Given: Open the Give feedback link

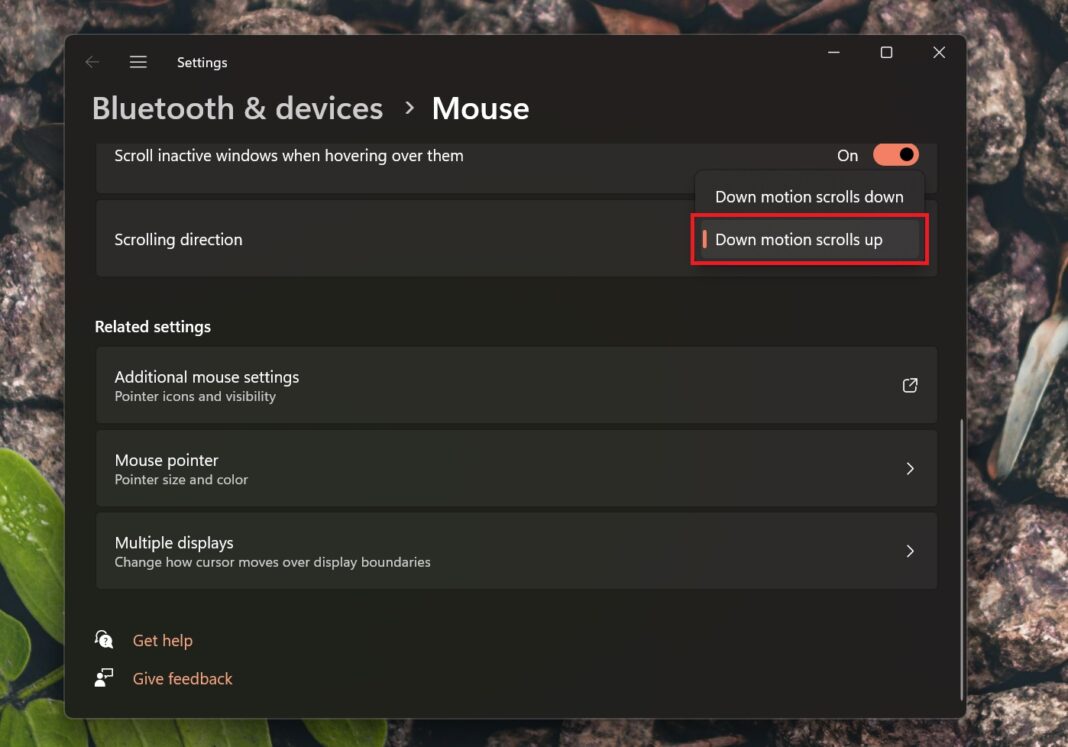Looking at the screenshot, I should click(x=183, y=678).
